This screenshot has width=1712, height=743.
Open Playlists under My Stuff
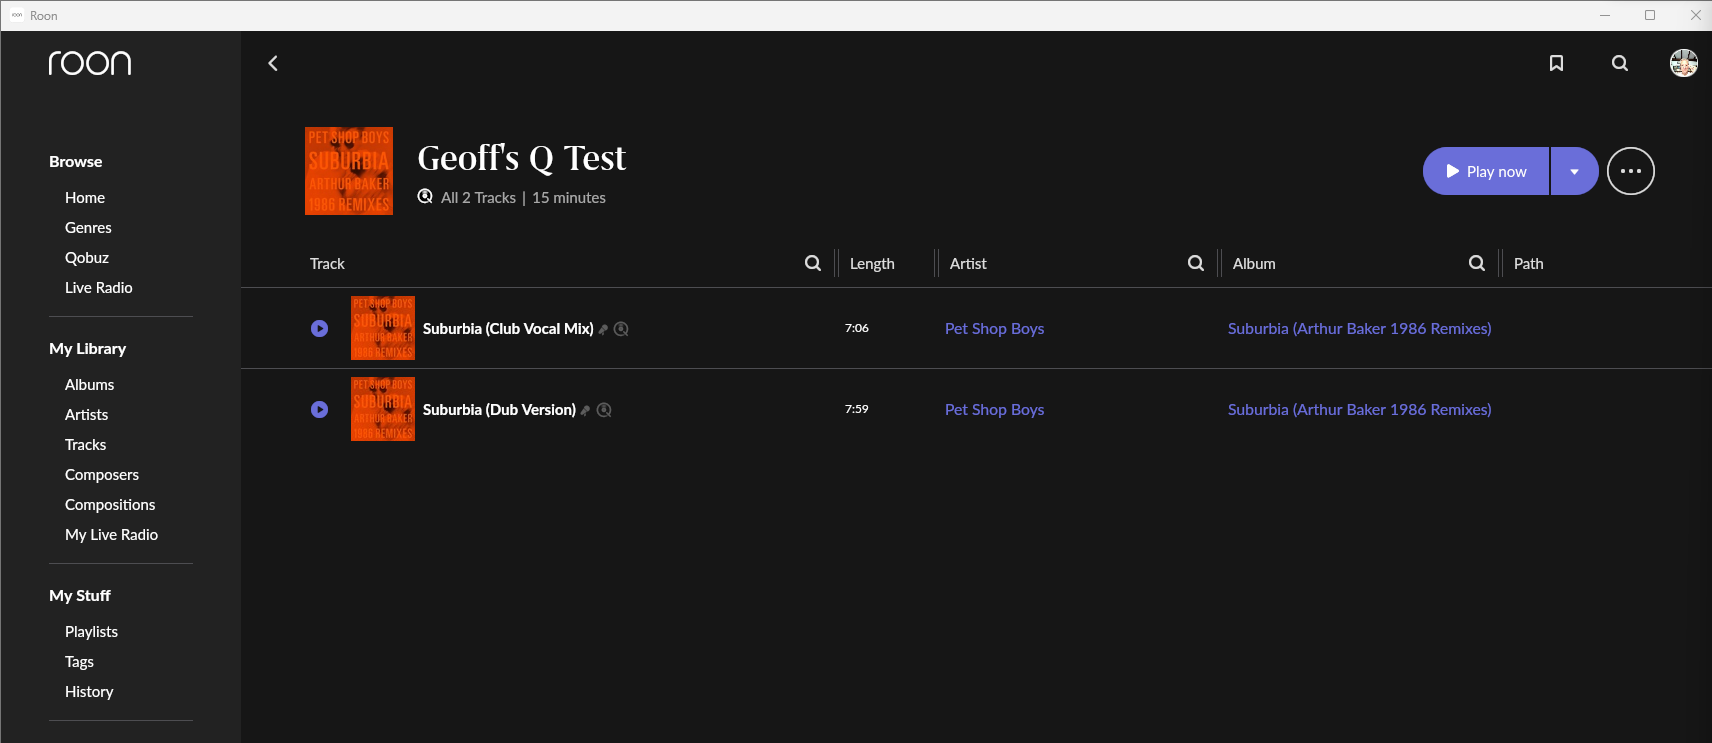(x=92, y=632)
